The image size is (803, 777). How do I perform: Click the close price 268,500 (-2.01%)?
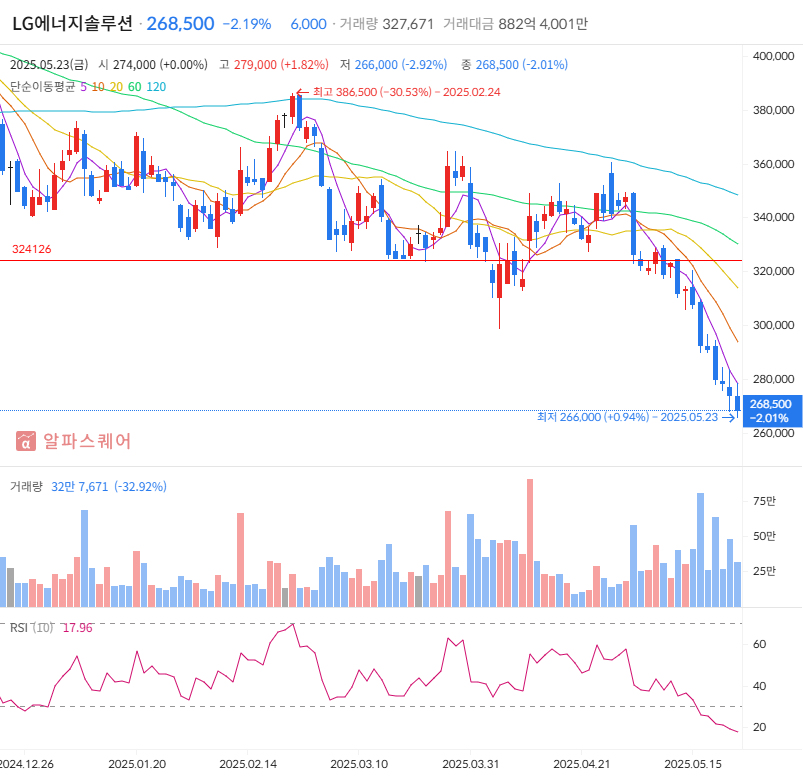[x=515, y=65]
